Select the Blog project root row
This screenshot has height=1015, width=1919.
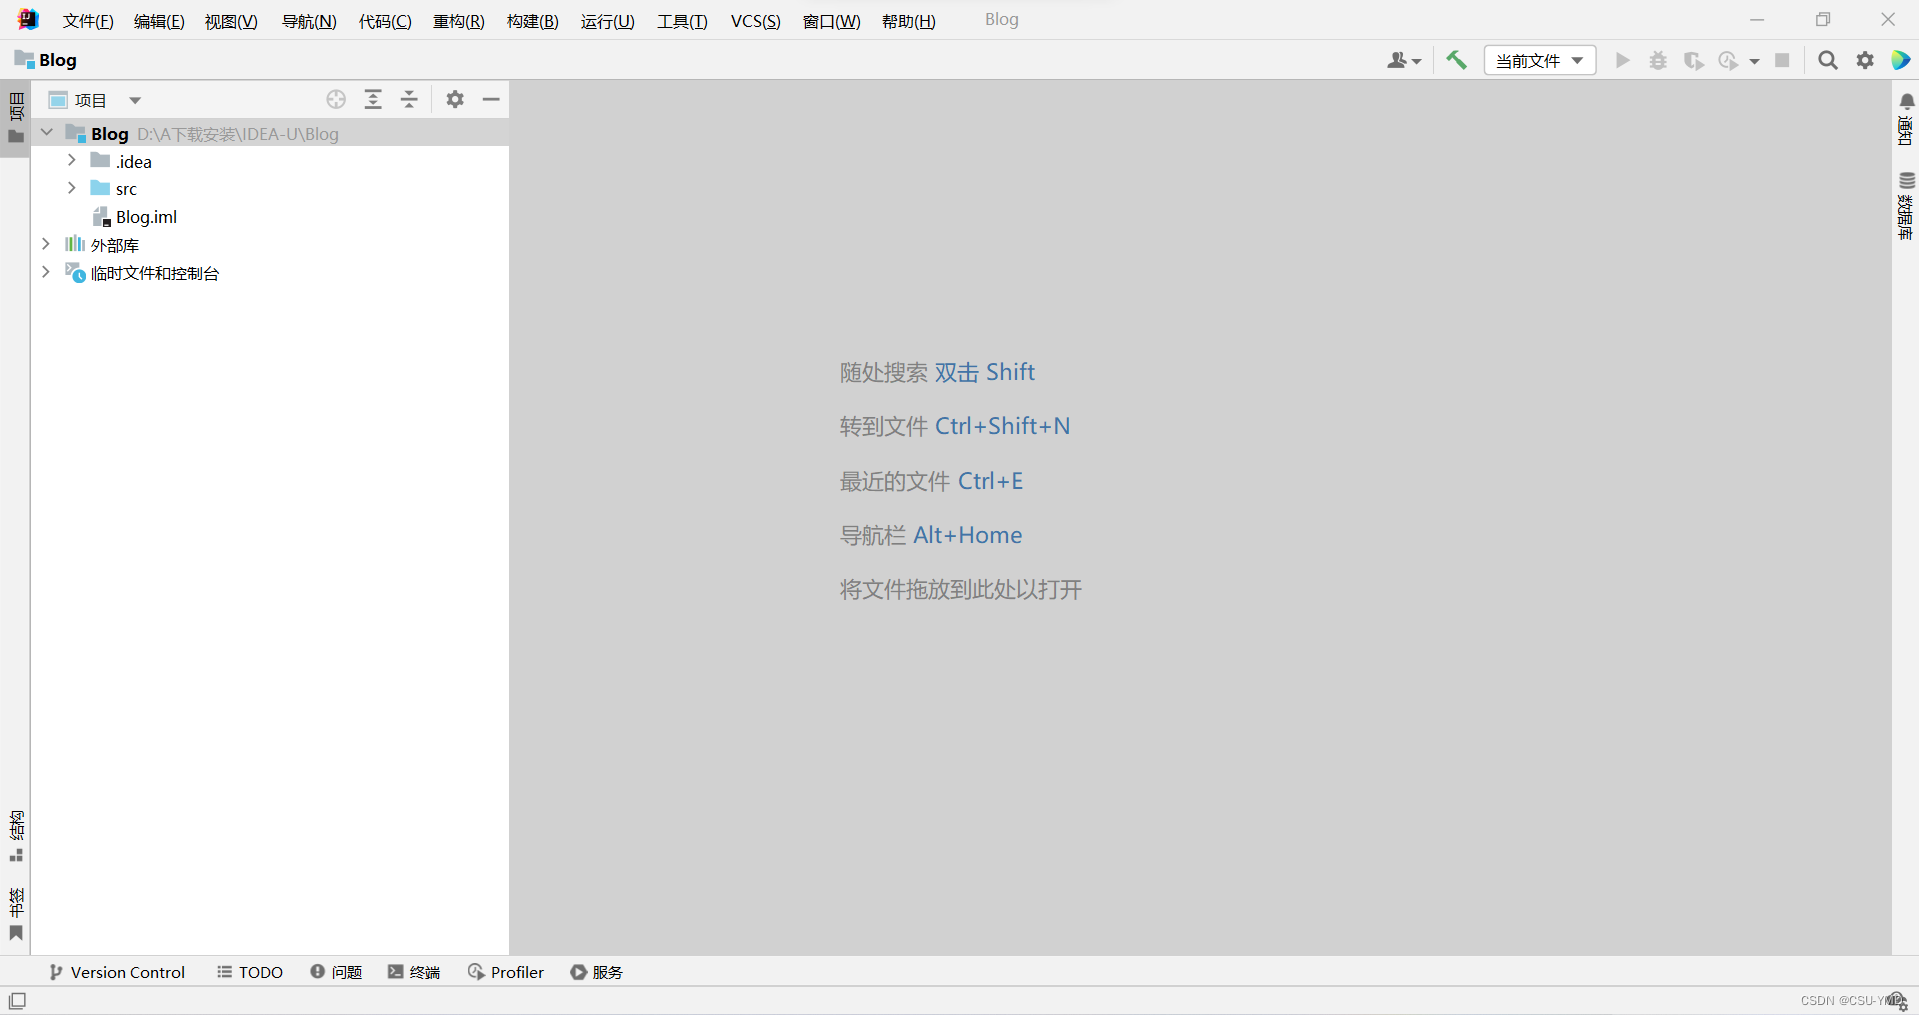[270, 133]
